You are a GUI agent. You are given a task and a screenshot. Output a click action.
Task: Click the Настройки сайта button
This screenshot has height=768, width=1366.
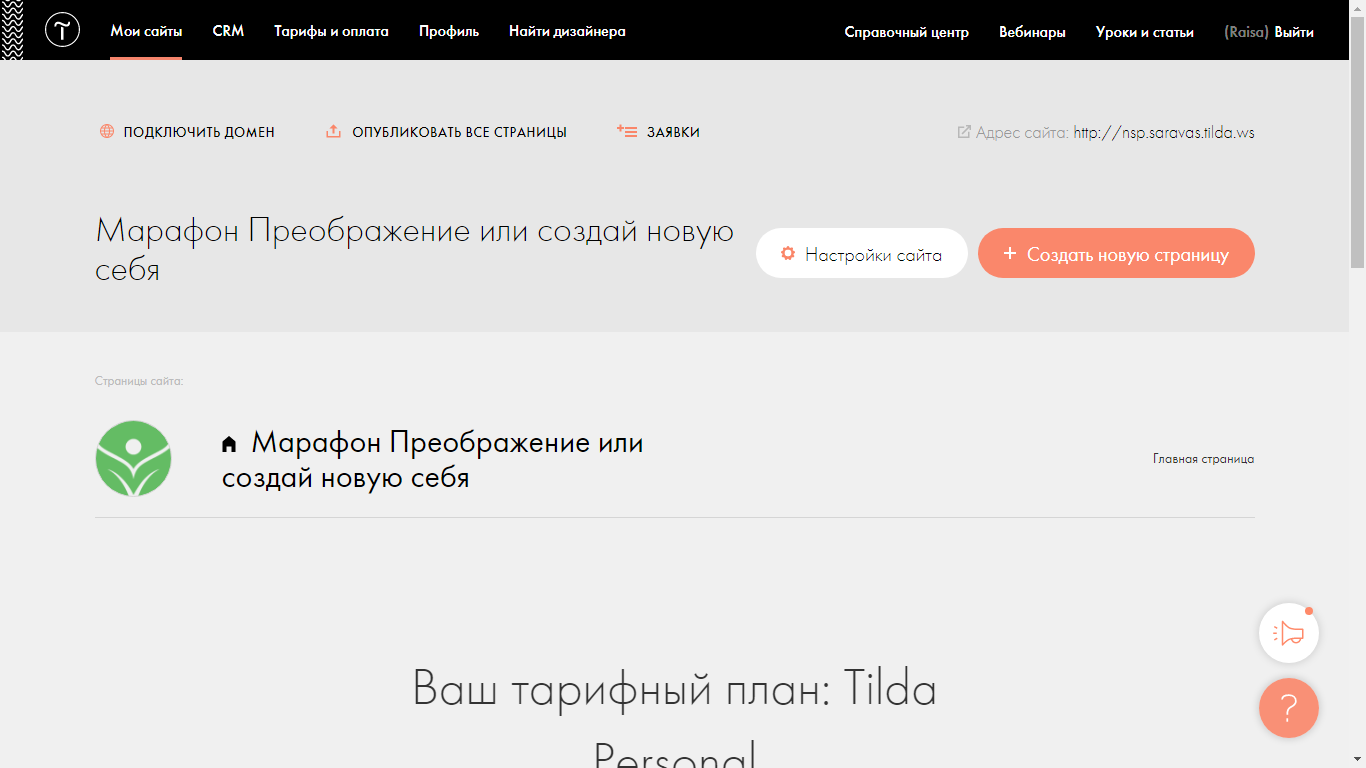[x=861, y=254]
